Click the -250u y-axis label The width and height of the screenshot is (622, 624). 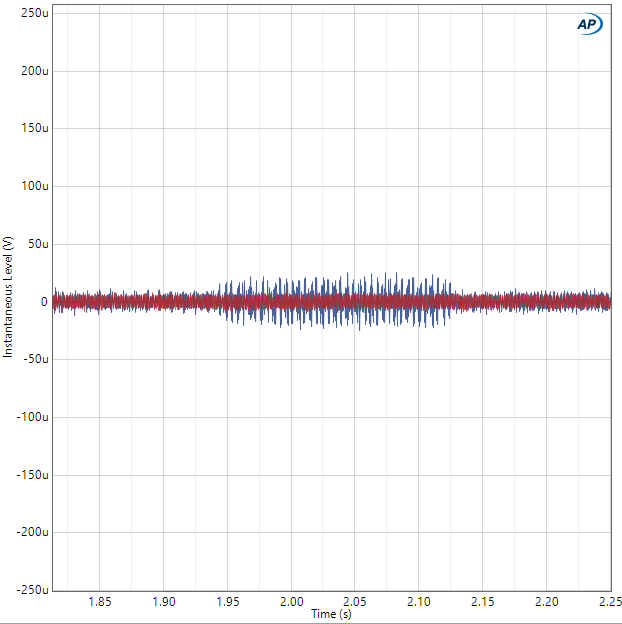(x=33, y=590)
